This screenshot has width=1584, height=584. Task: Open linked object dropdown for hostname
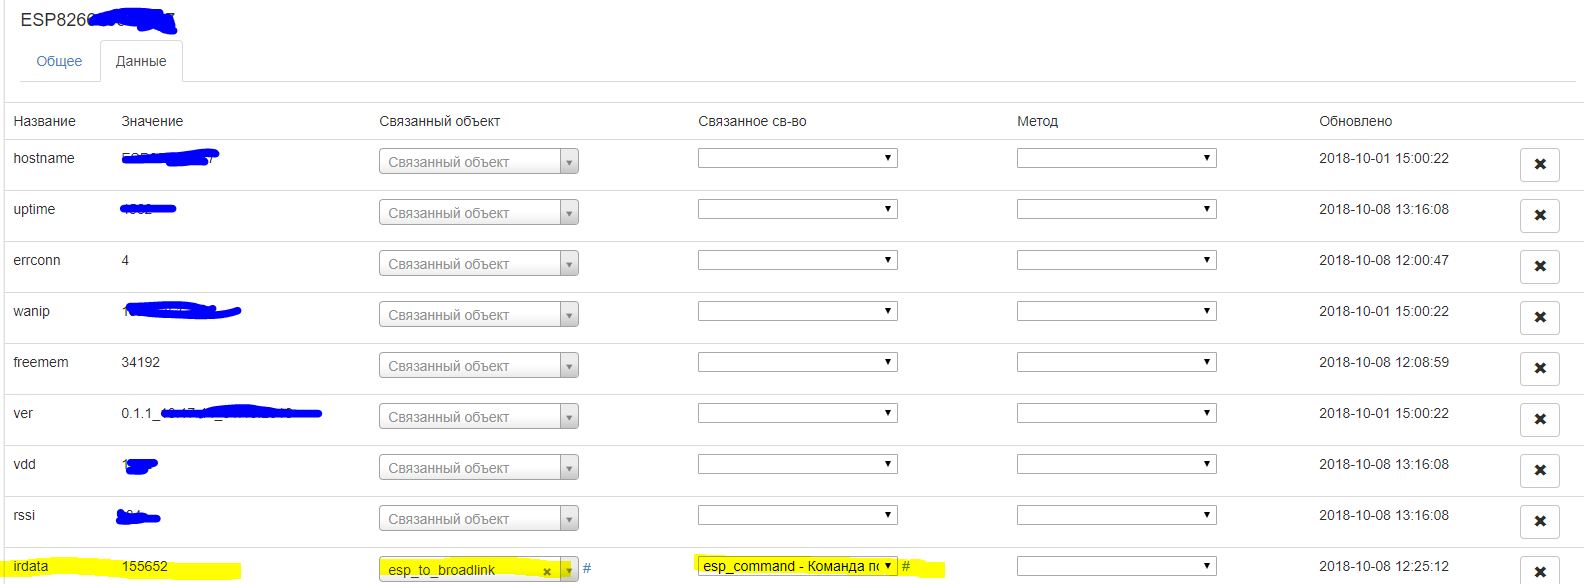(478, 161)
